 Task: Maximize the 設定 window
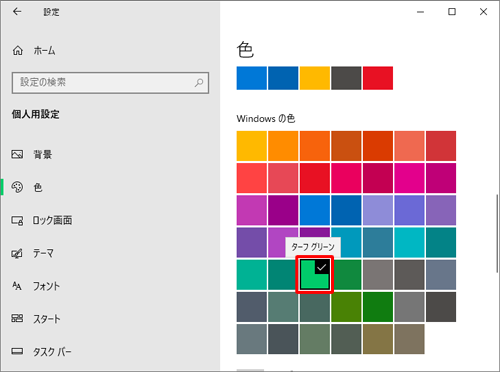coord(452,12)
